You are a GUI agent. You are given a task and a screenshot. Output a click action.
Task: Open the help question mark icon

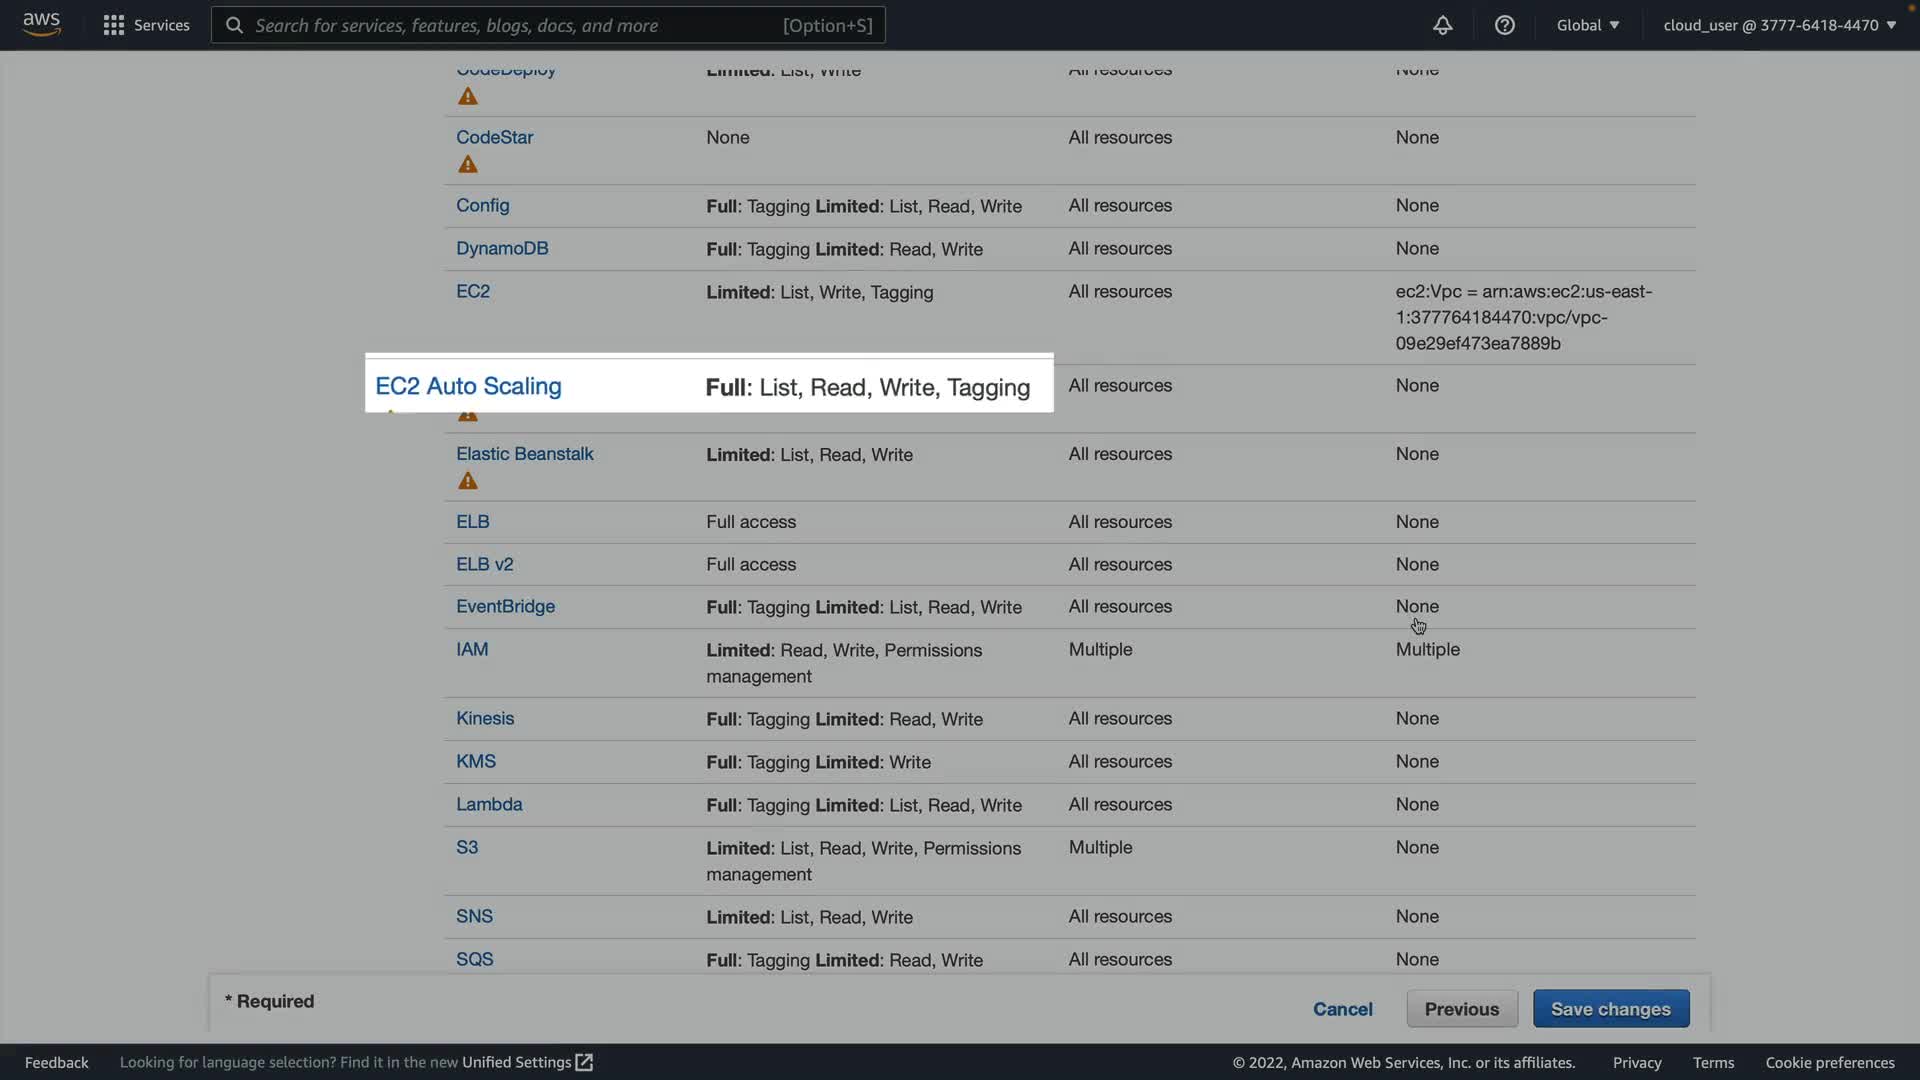tap(1504, 25)
